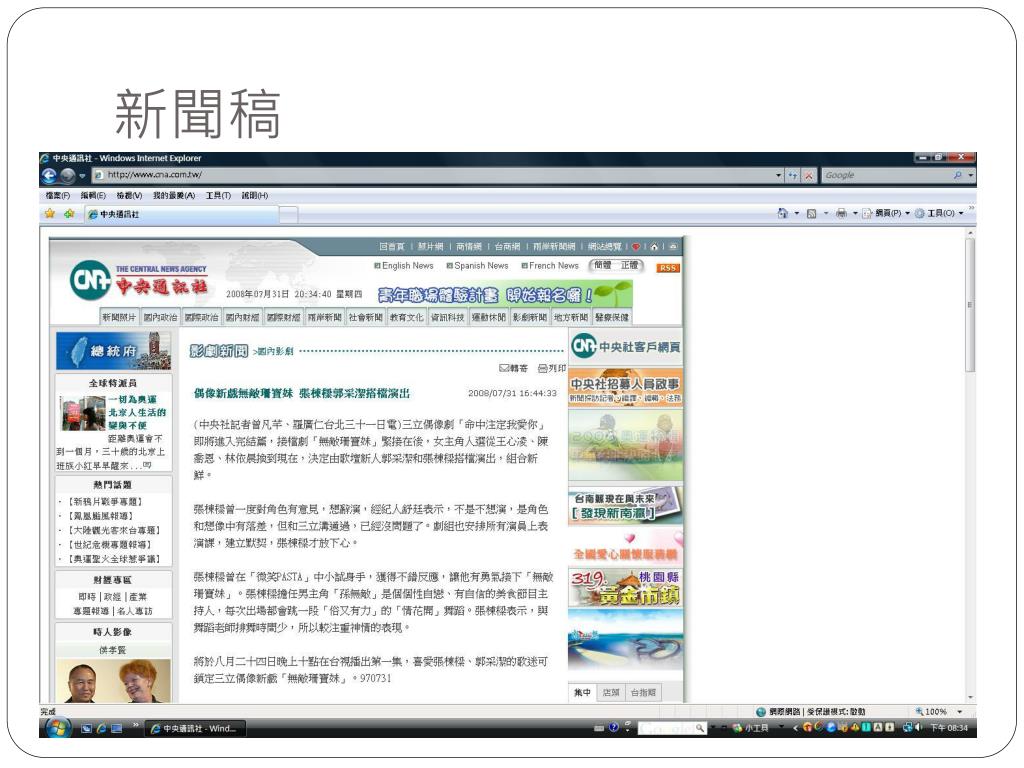Click the 網站總覽 sitemap link
Image resolution: width=1024 pixels, height=768 pixels.
(604, 247)
